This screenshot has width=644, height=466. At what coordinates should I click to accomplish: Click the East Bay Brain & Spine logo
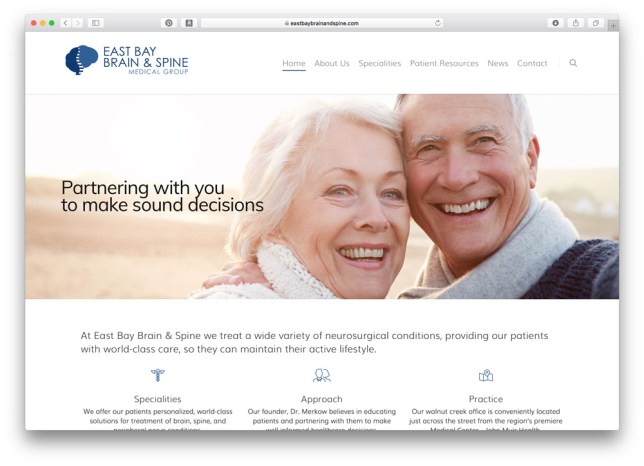(126, 60)
